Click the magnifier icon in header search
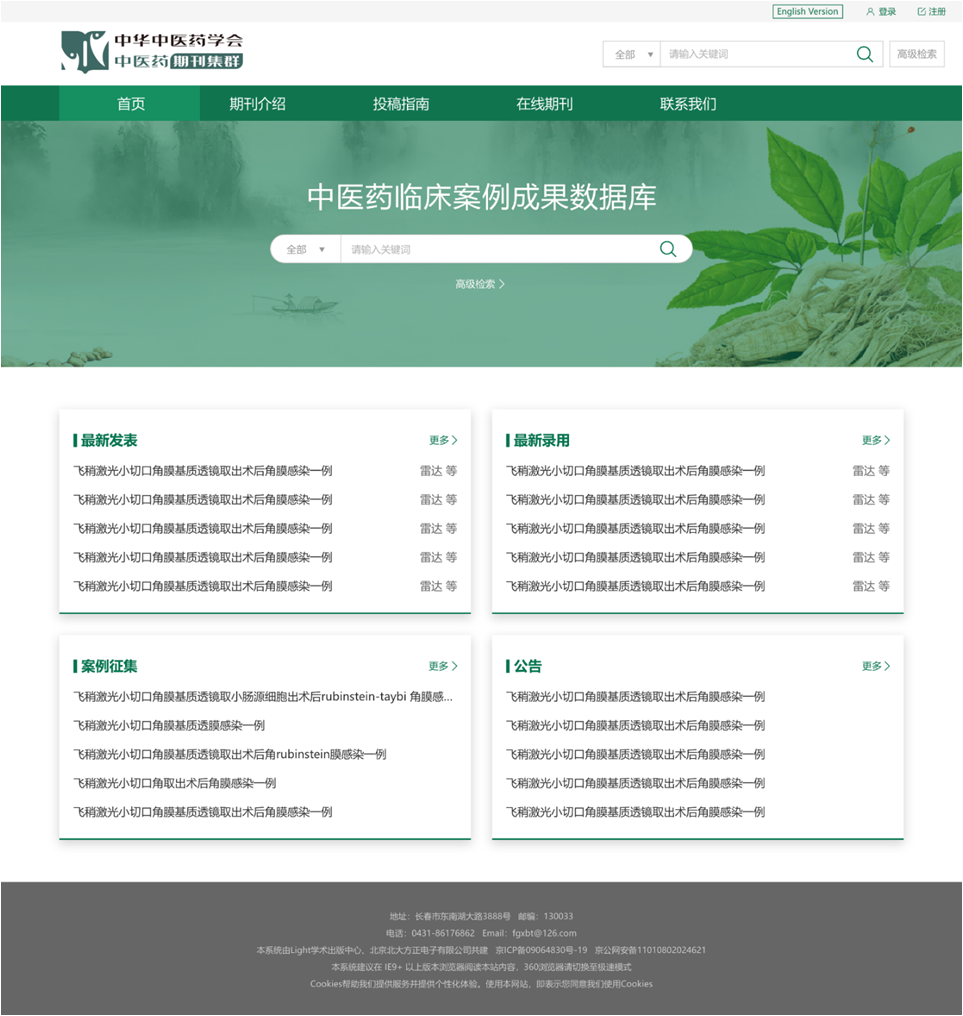The width and height of the screenshot is (963, 1016). coord(865,54)
